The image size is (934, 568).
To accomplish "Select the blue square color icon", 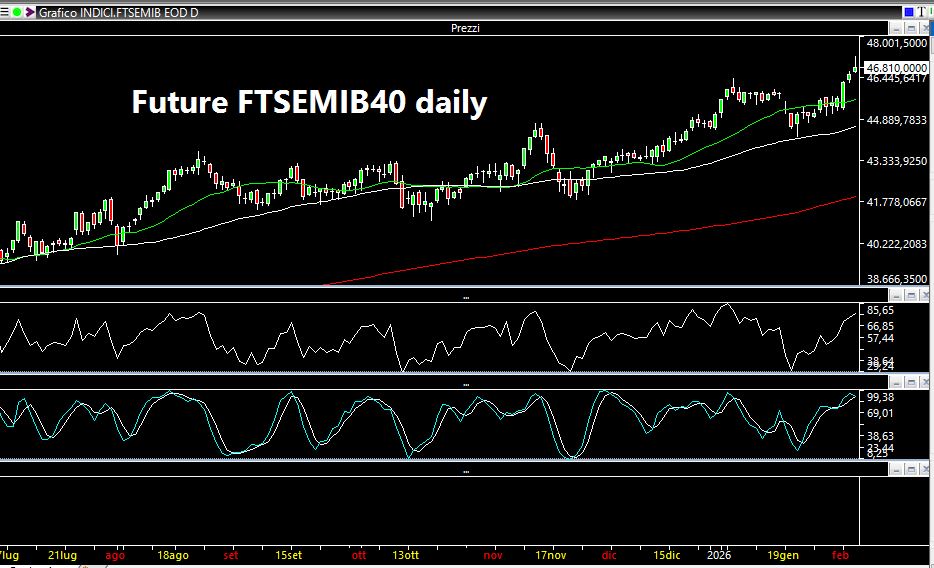I will [x=911, y=11].
